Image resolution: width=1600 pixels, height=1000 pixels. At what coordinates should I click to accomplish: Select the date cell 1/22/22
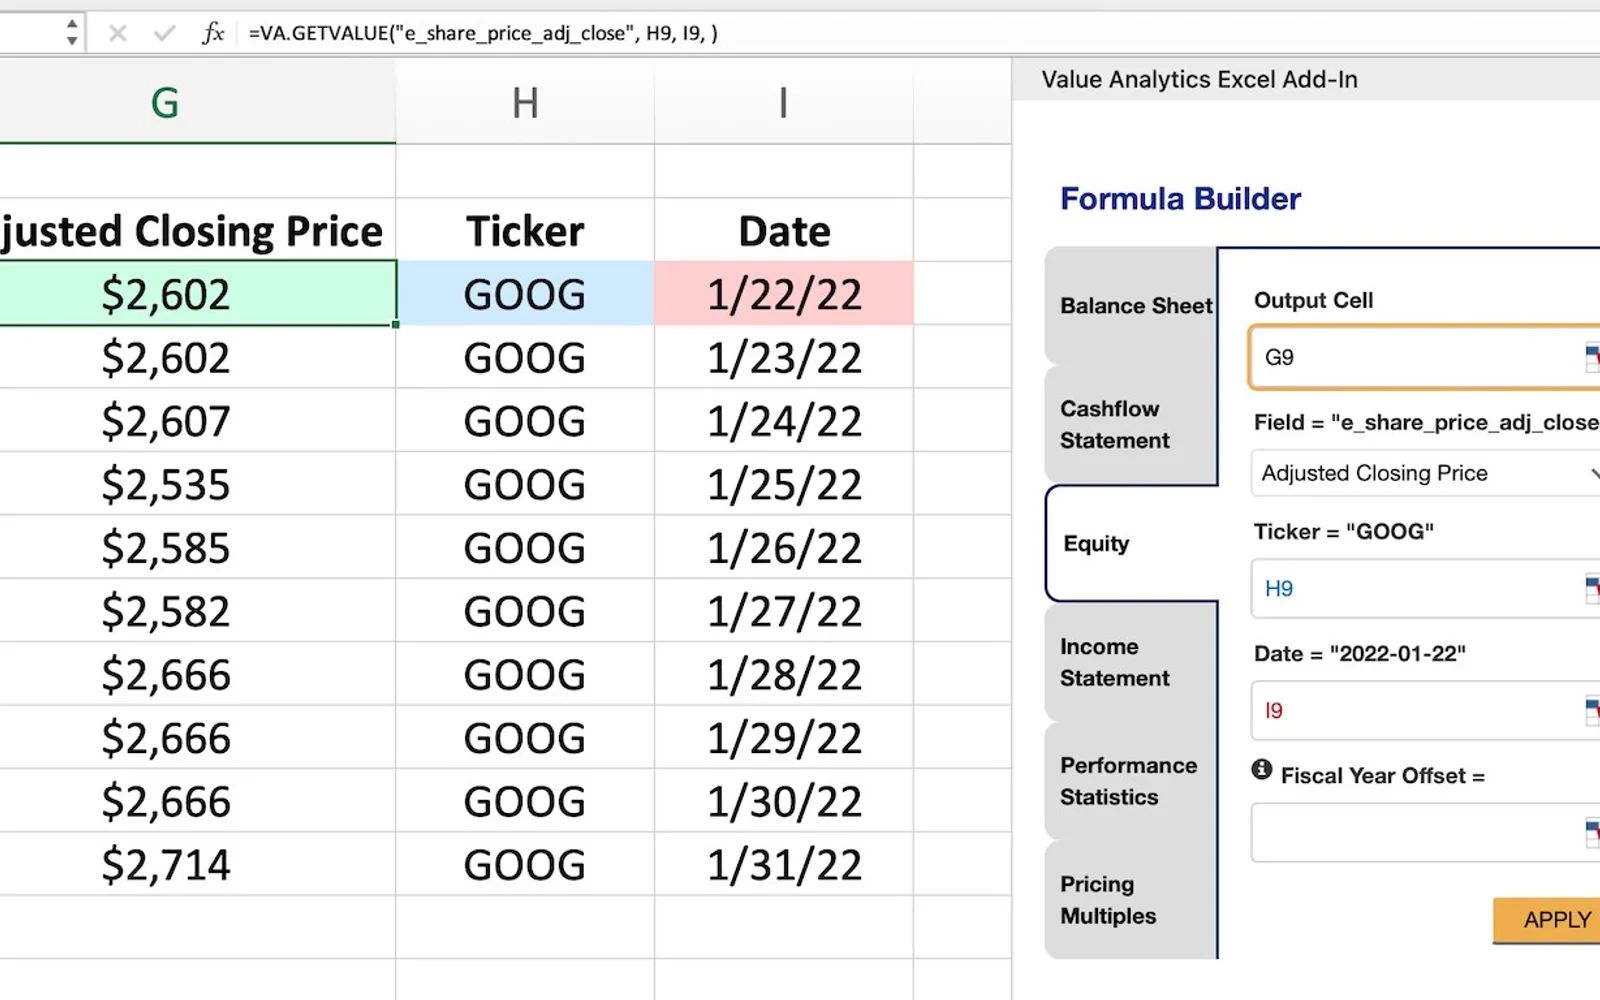784,294
